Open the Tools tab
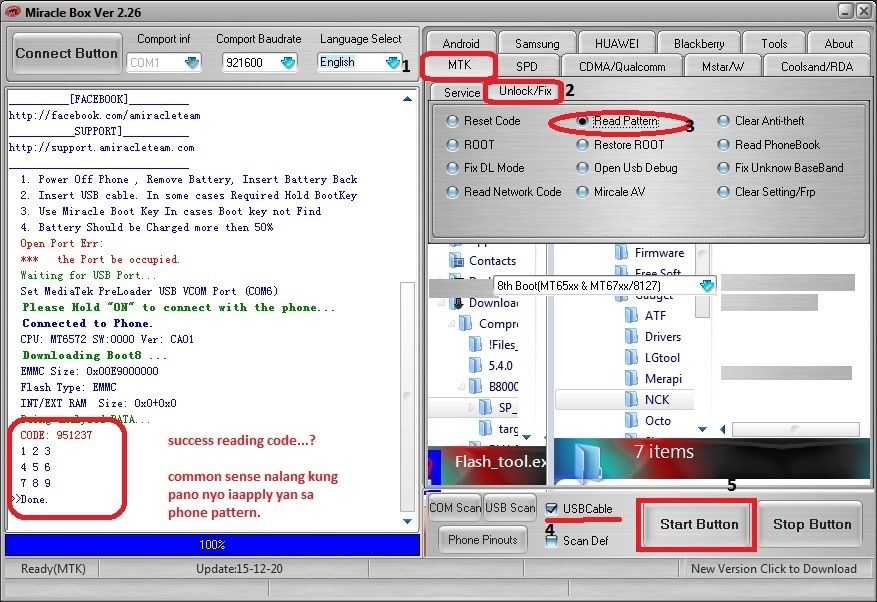877x602 pixels. (x=774, y=43)
